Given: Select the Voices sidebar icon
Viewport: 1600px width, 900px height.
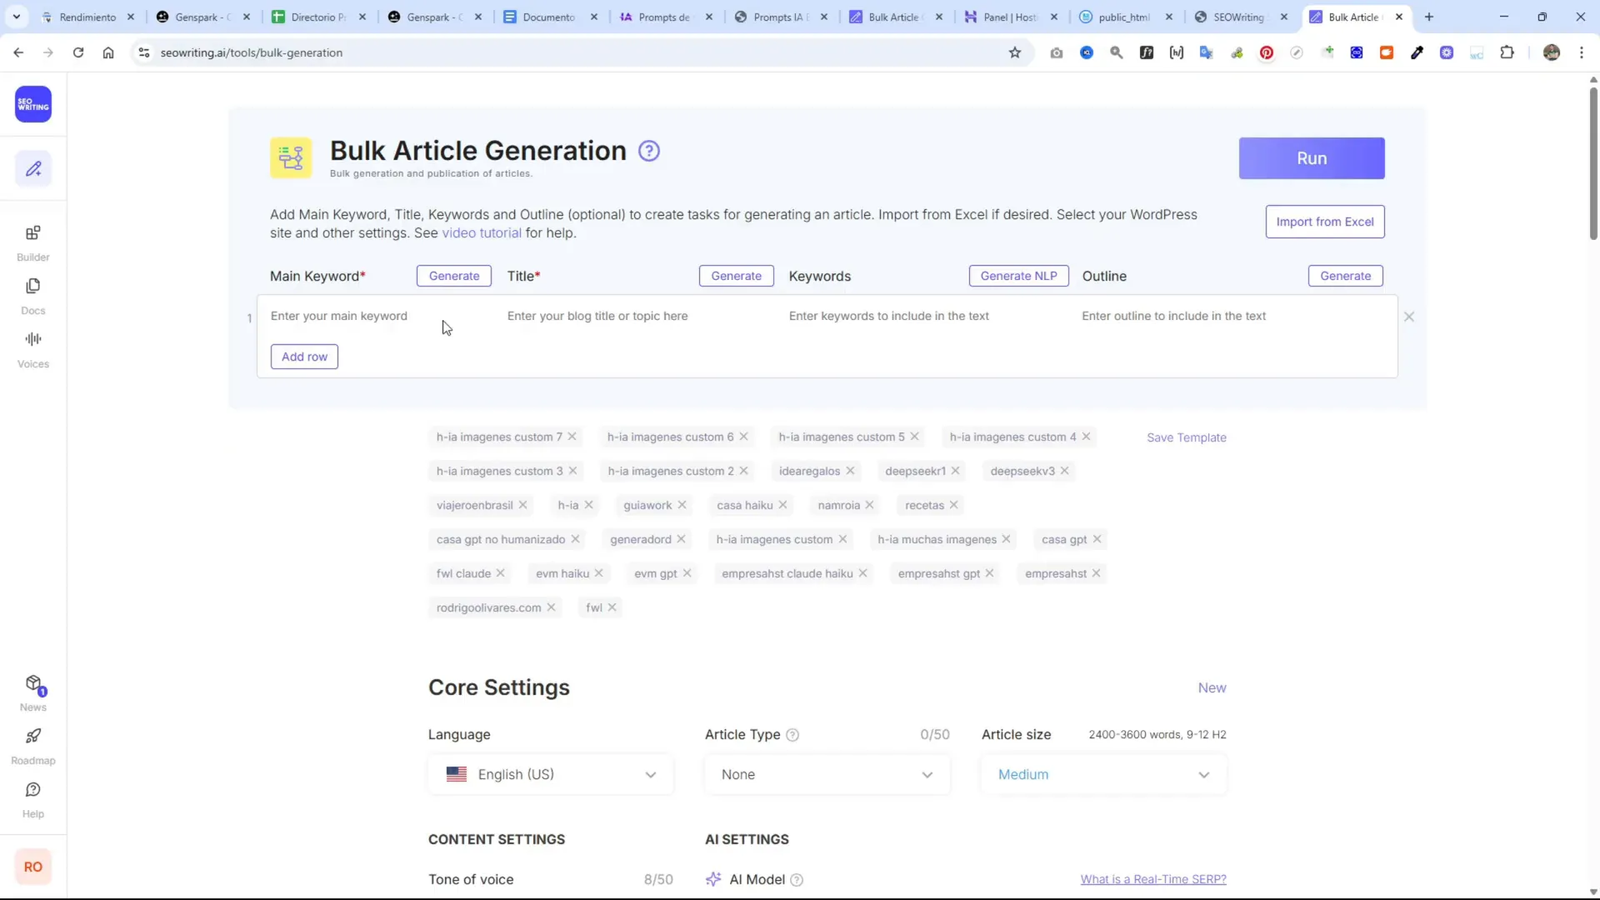Looking at the screenshot, I should [x=33, y=347].
